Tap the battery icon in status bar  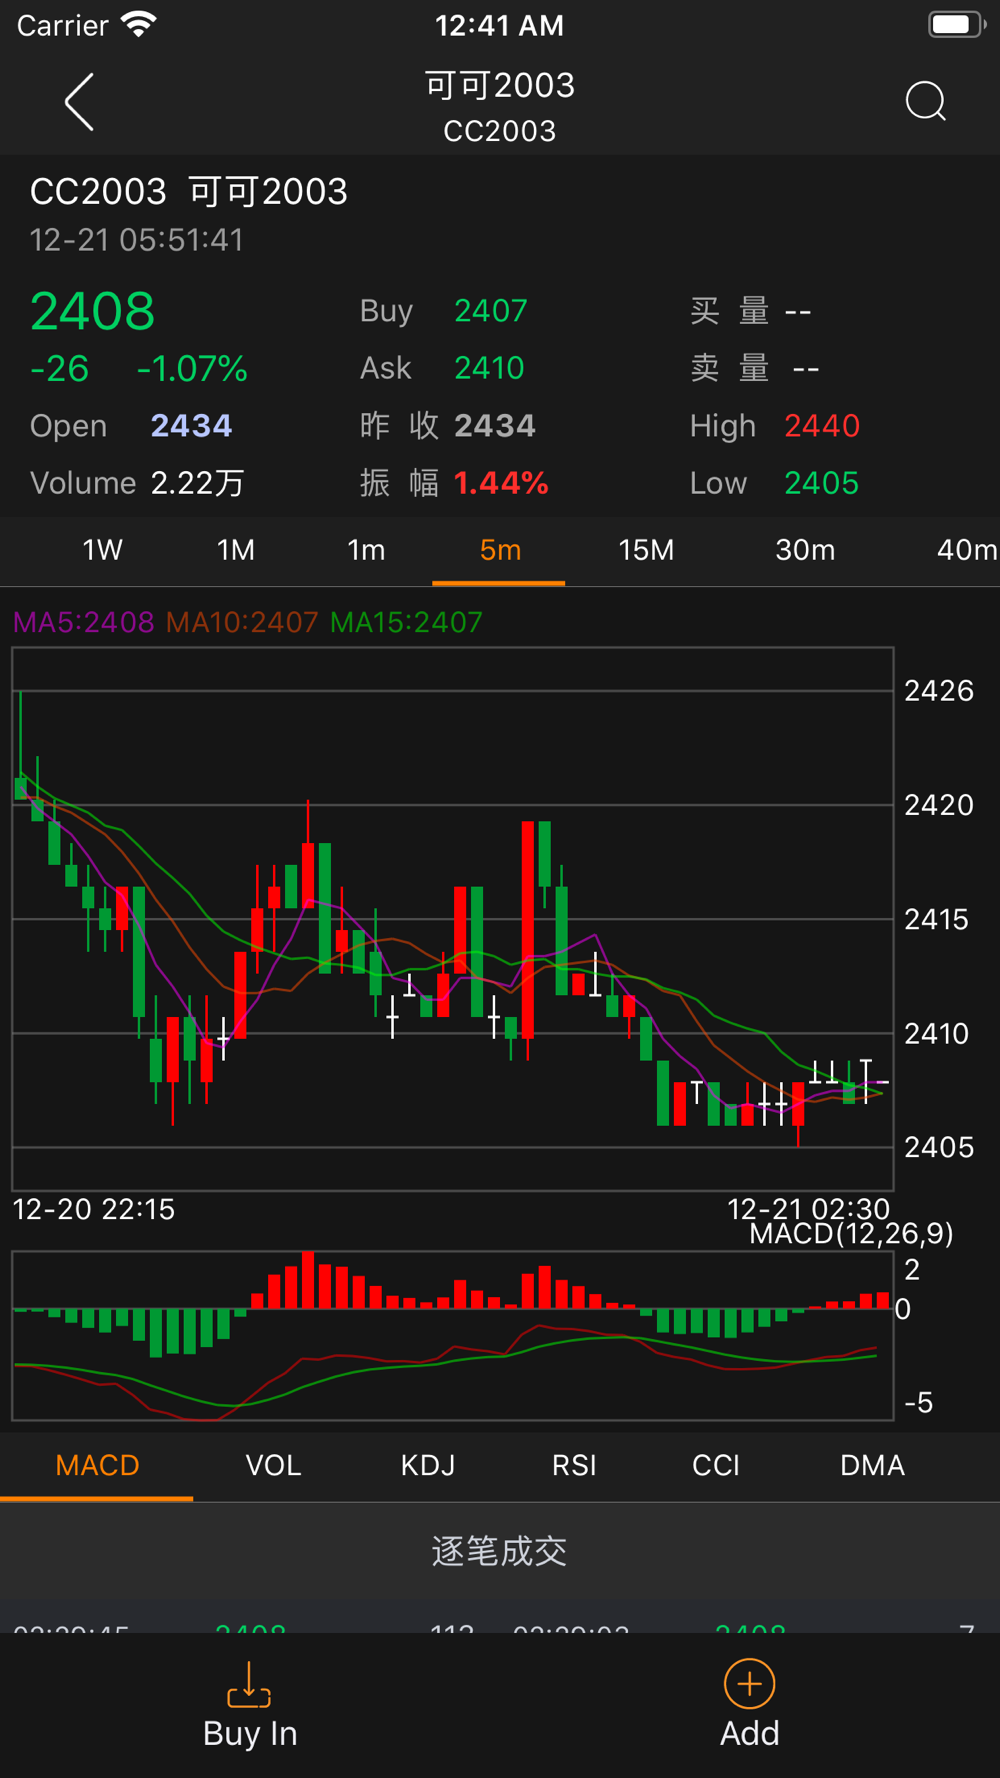[957, 24]
